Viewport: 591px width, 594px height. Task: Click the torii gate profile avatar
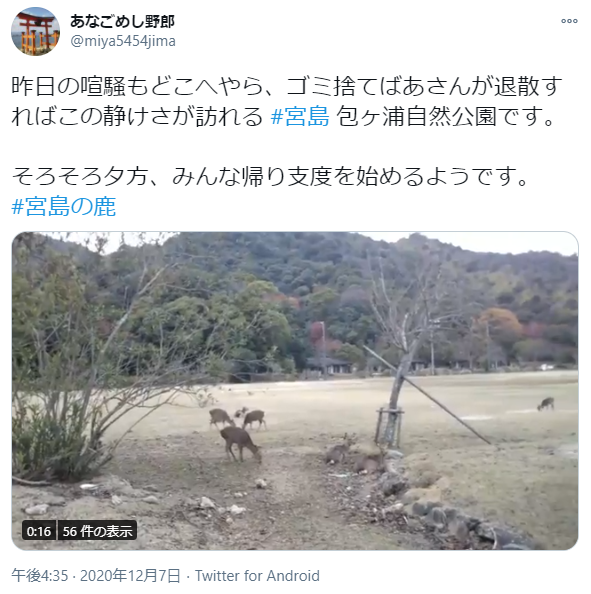coord(35,31)
